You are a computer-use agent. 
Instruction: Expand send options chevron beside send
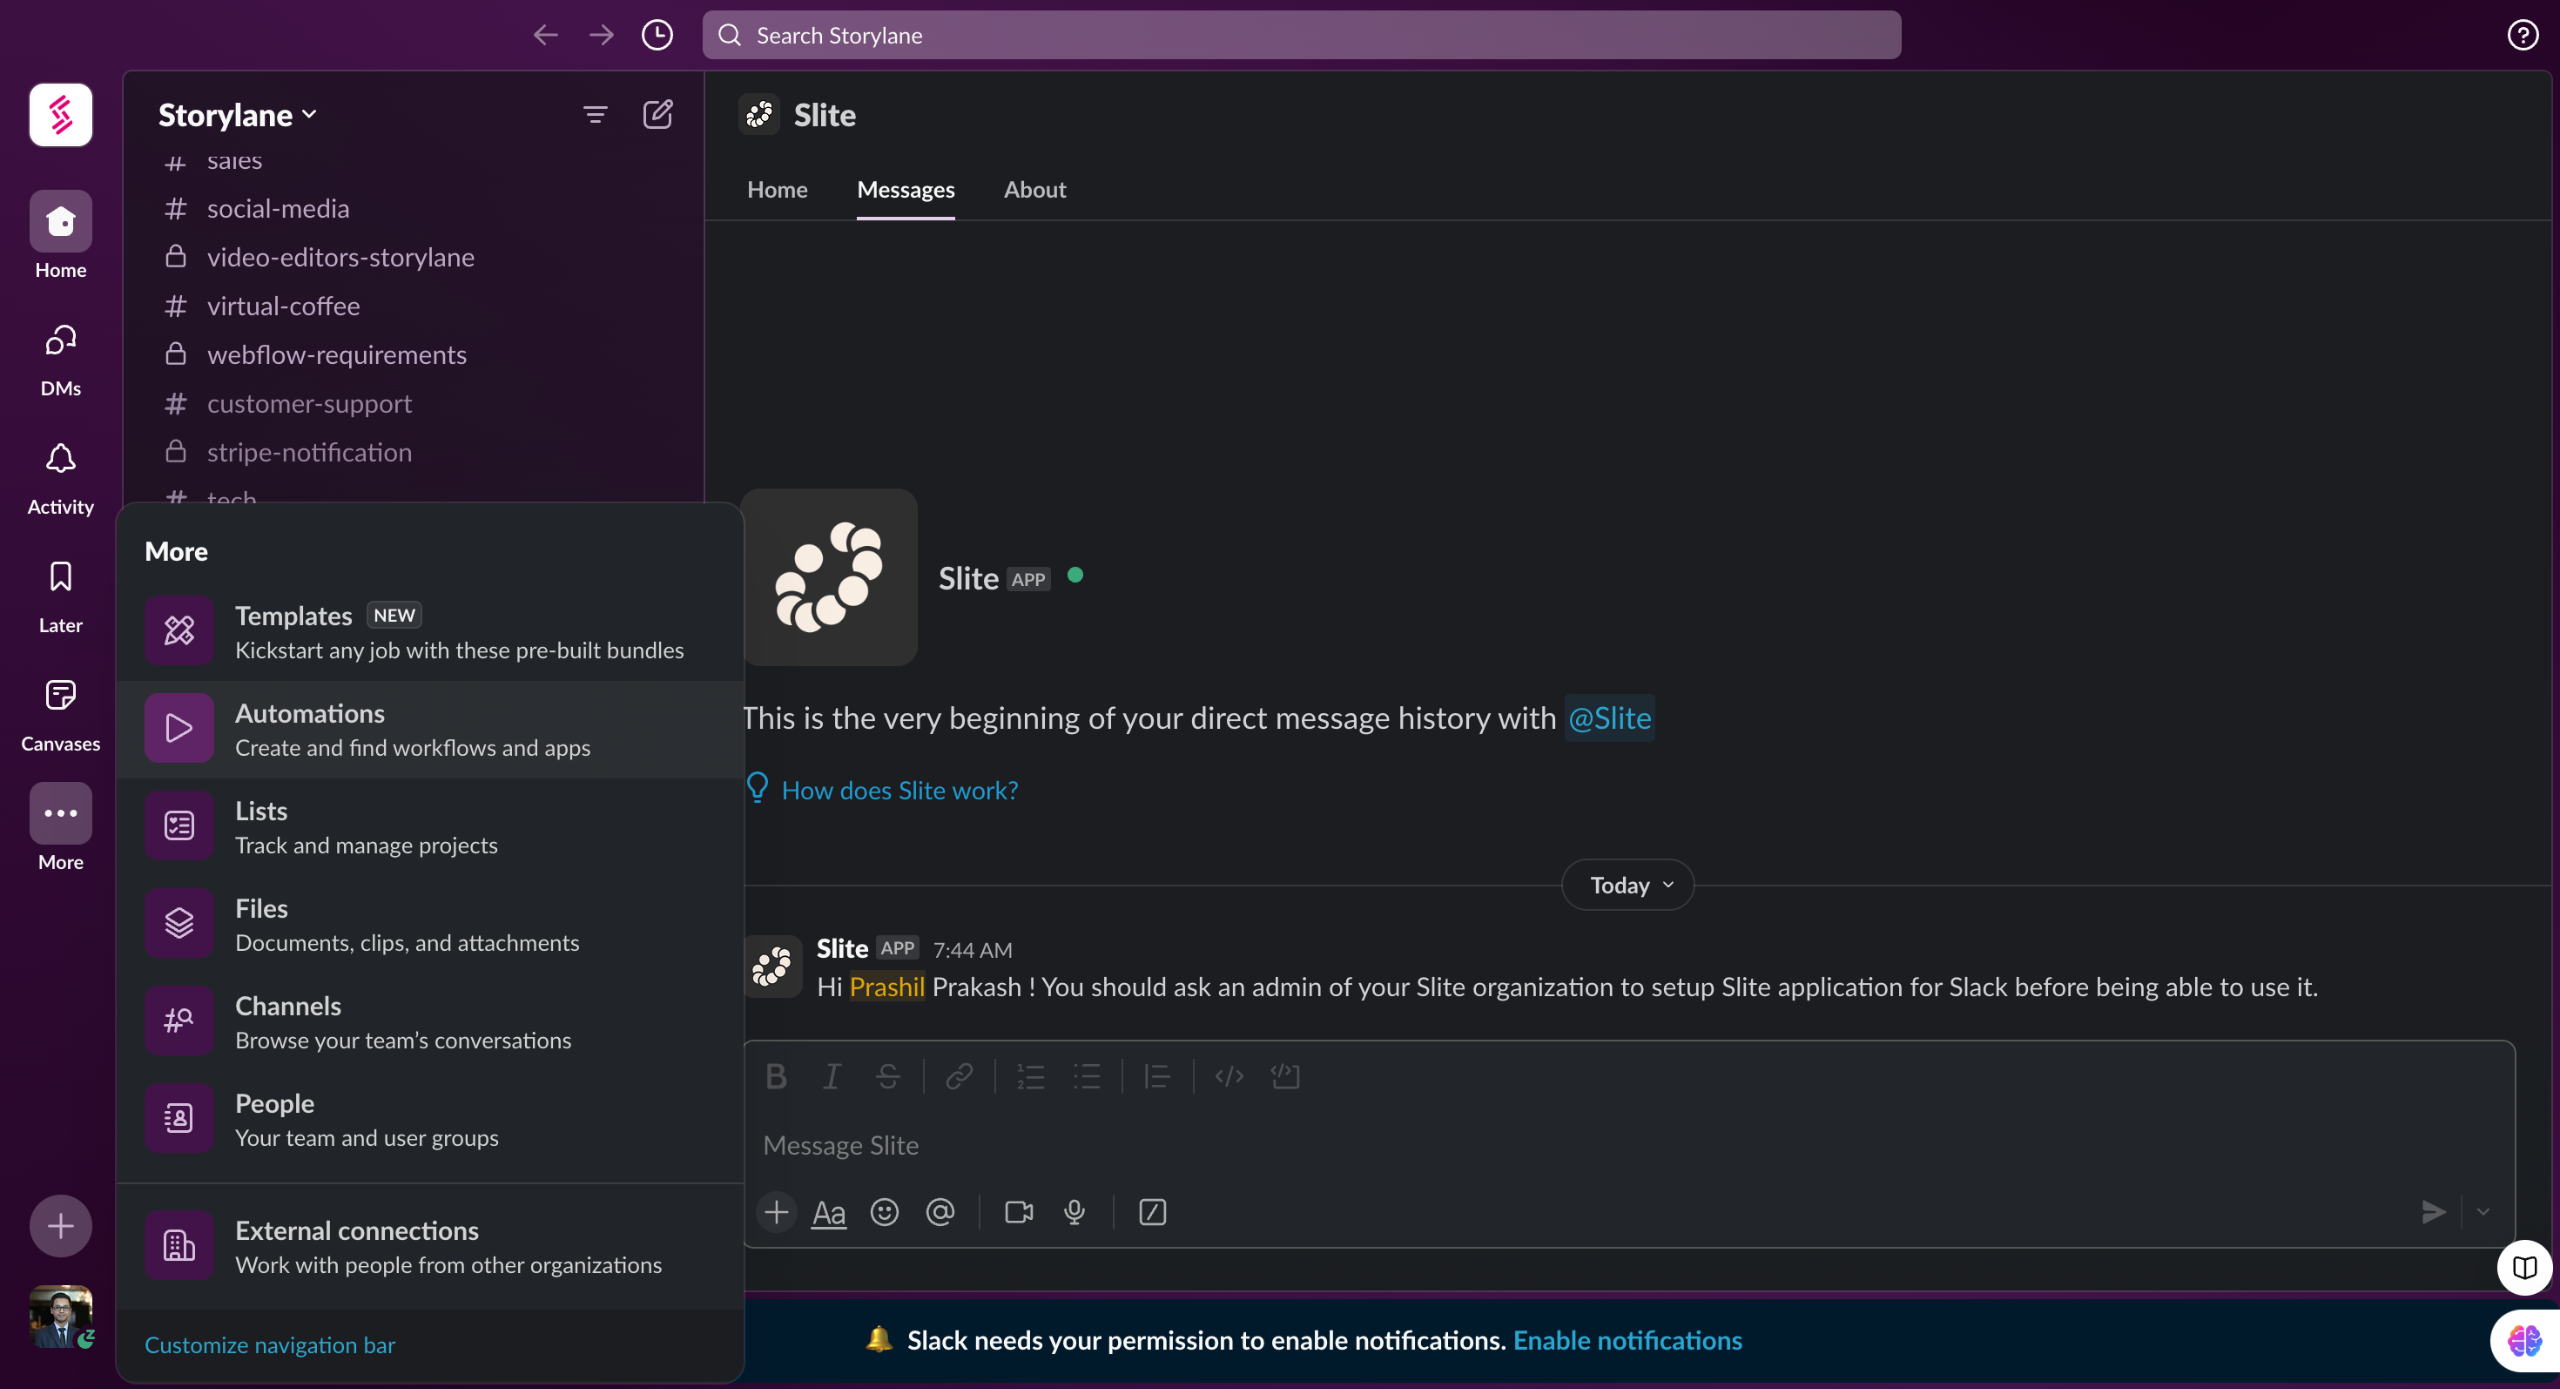point(2483,1212)
